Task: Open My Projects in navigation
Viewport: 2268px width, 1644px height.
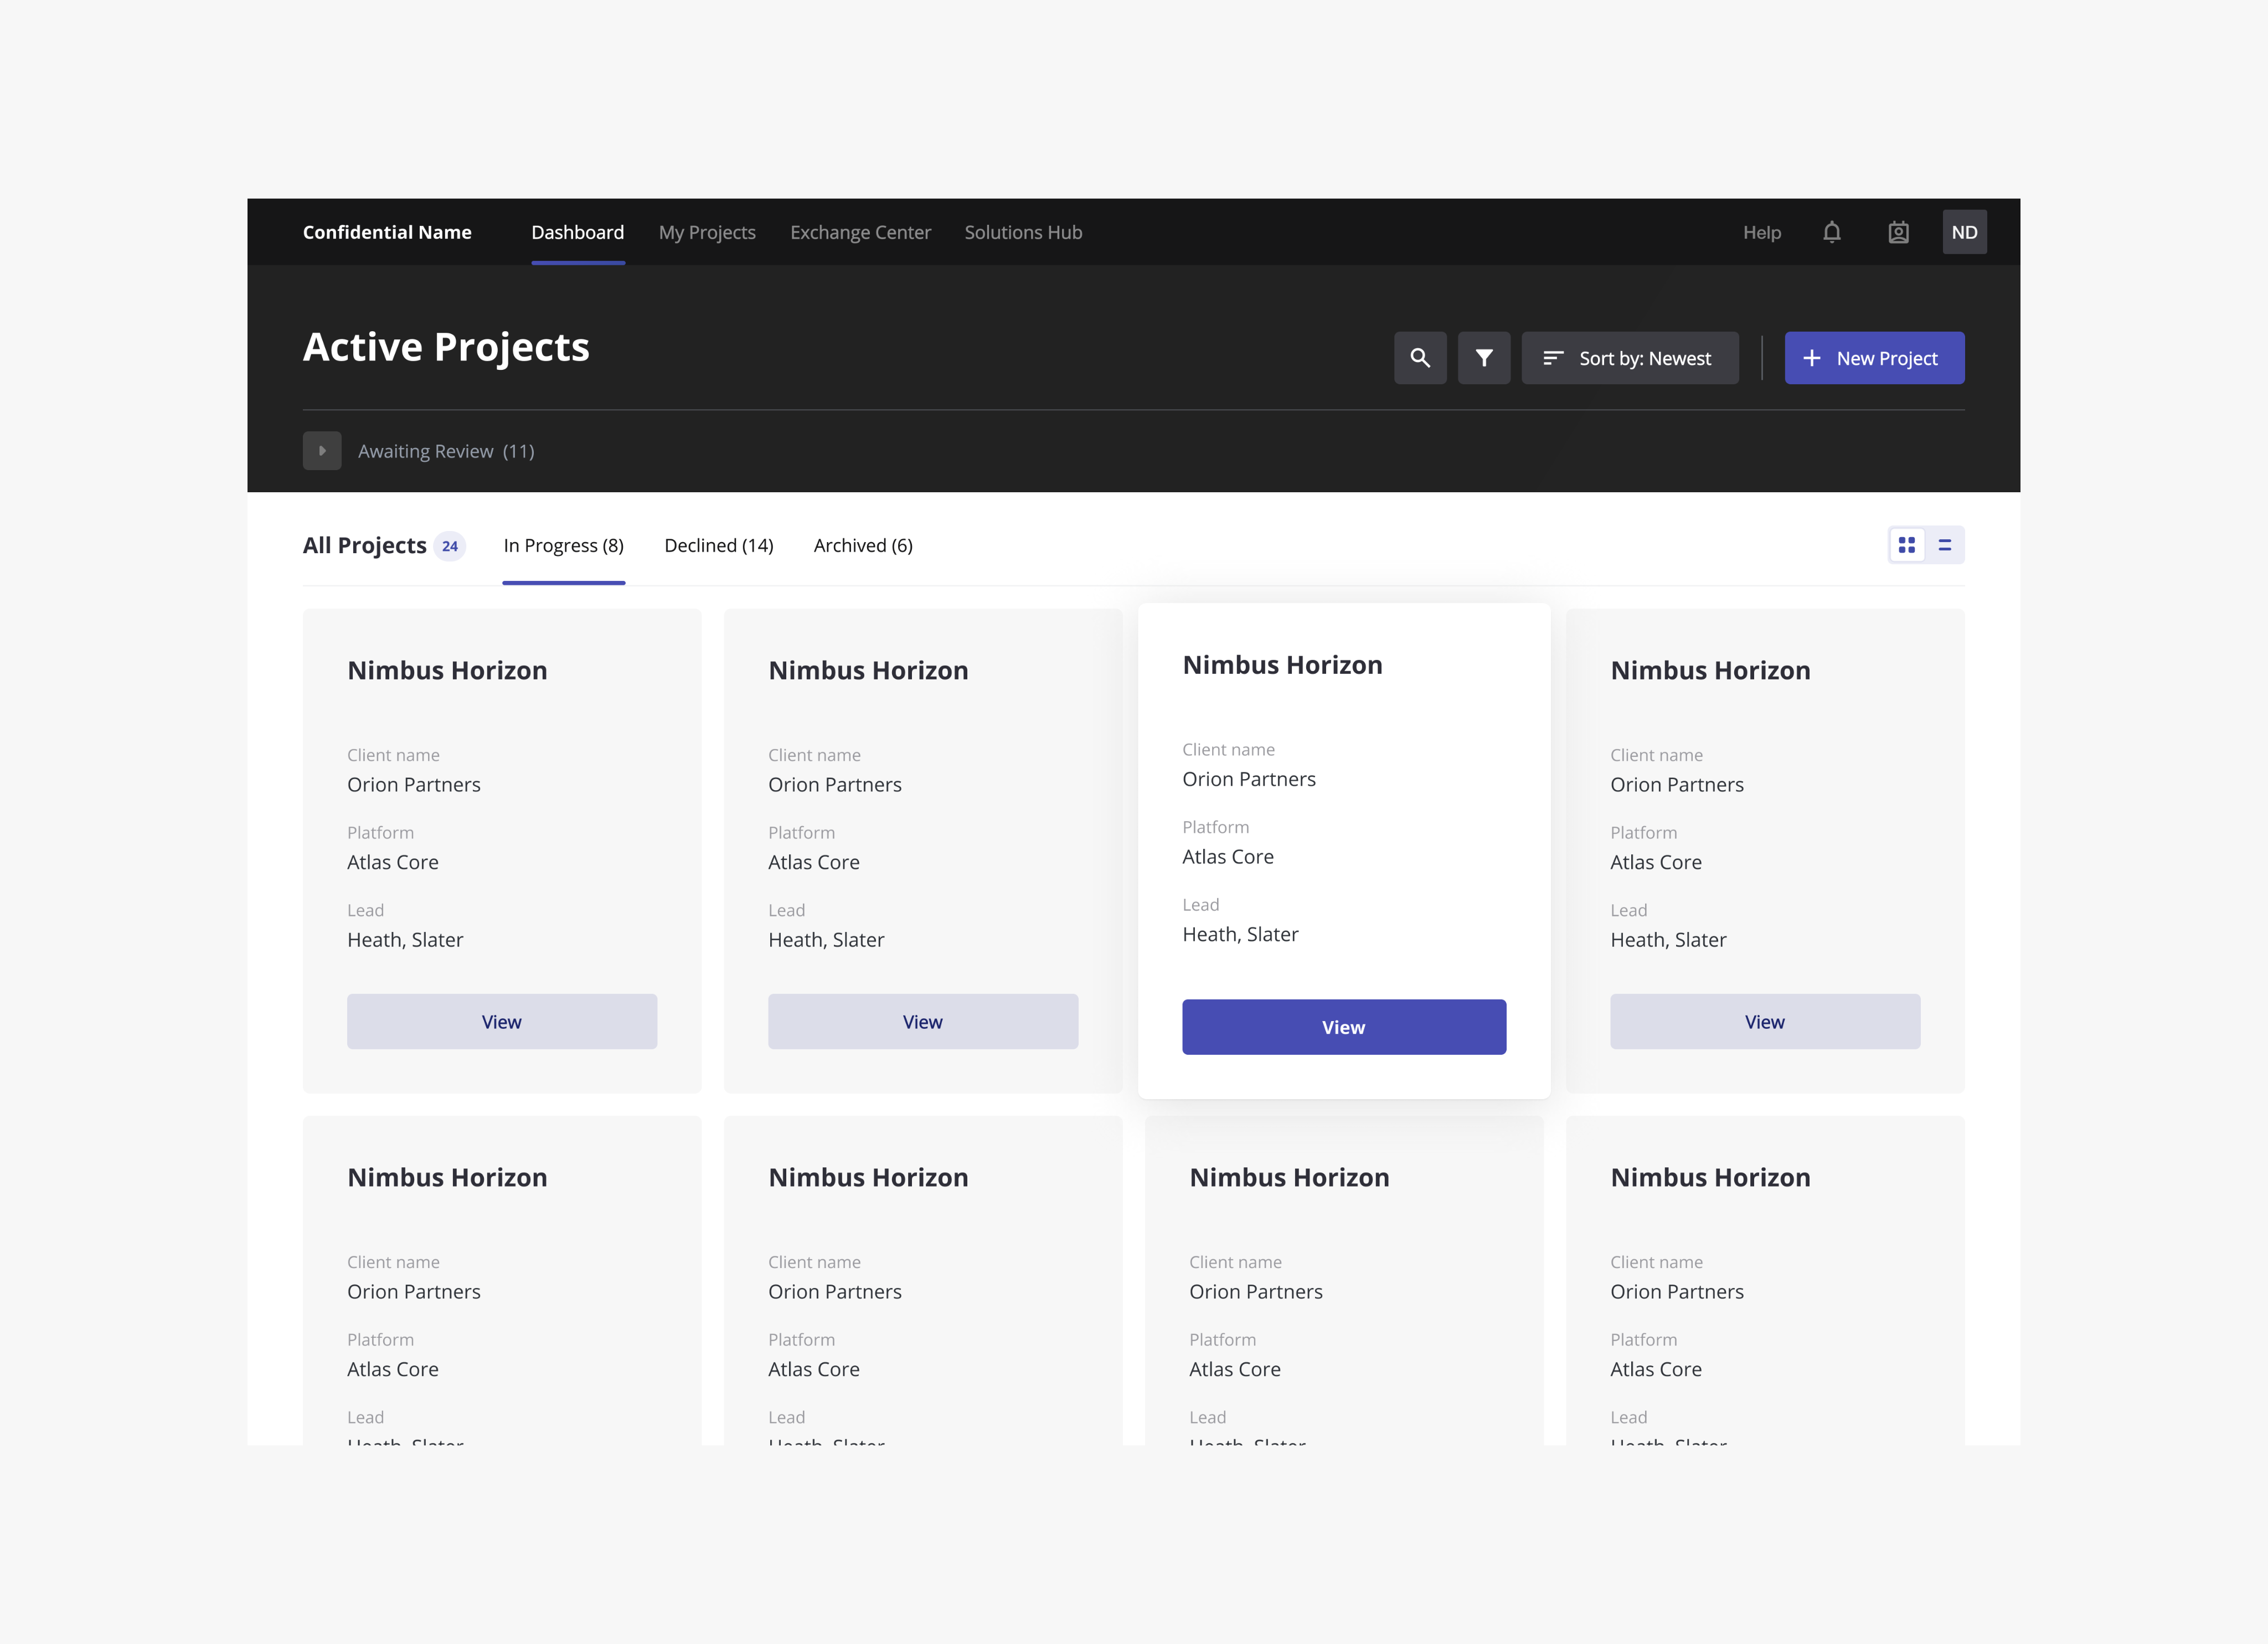Action: pyautogui.click(x=707, y=232)
